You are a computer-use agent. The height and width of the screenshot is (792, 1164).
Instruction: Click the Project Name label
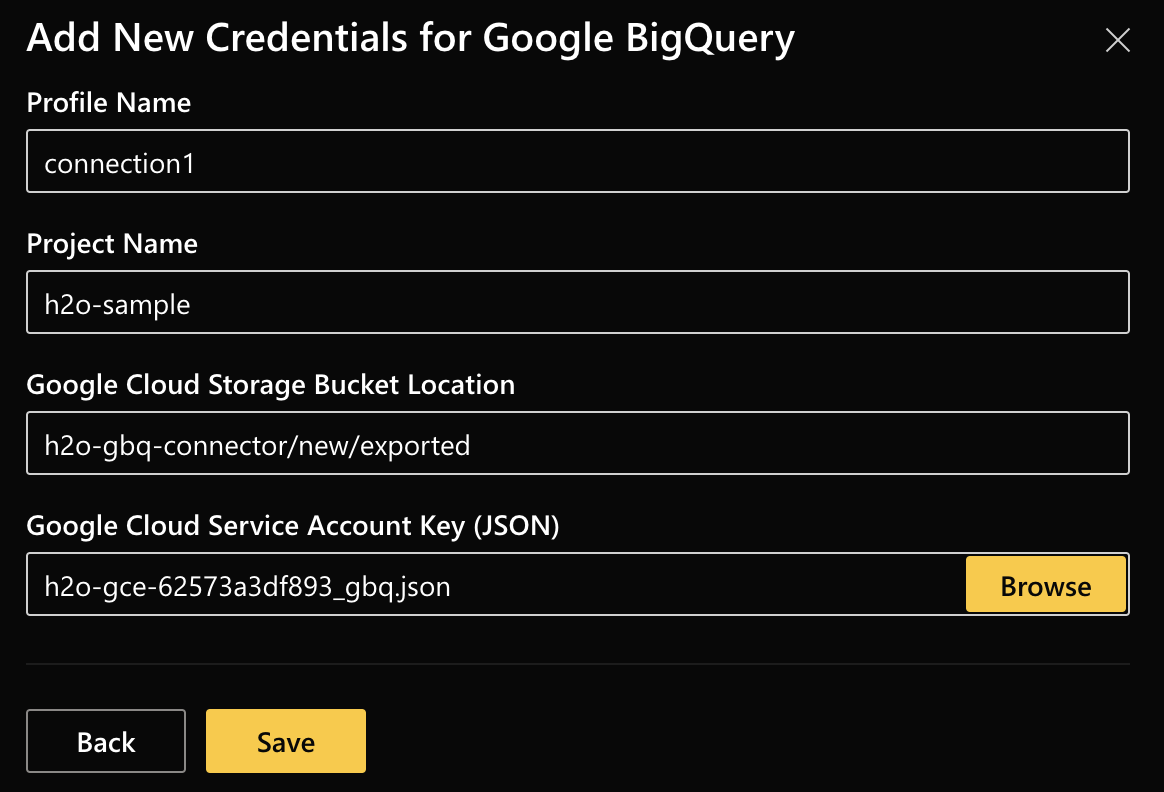112,243
